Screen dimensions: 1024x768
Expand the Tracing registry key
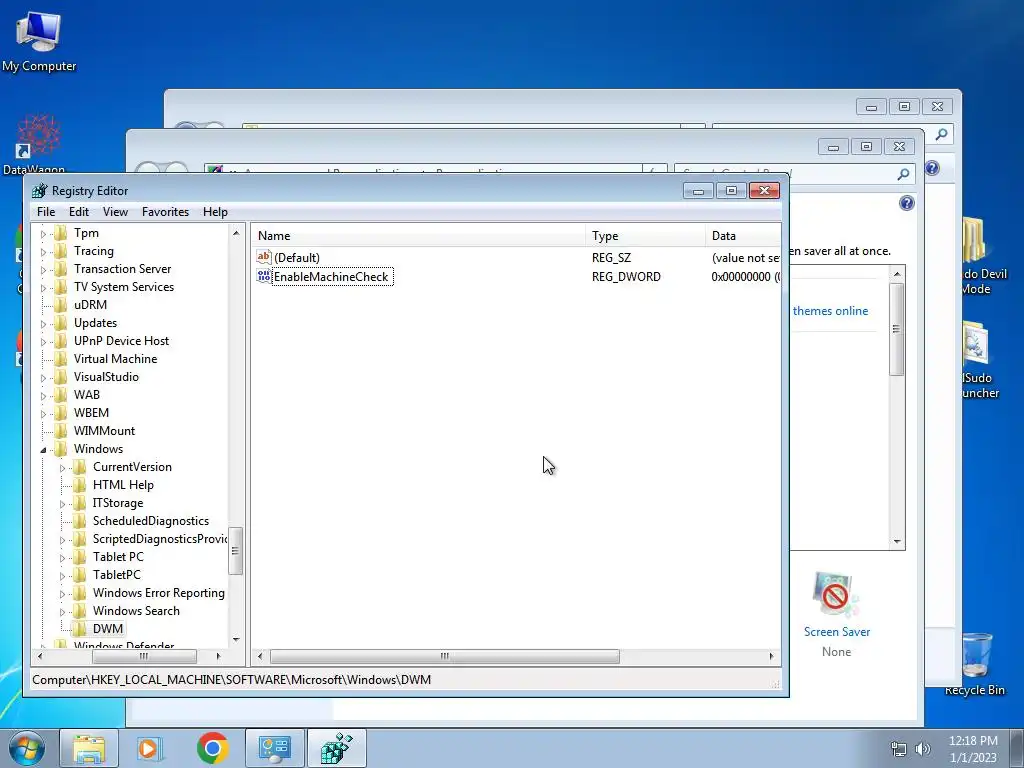point(43,251)
